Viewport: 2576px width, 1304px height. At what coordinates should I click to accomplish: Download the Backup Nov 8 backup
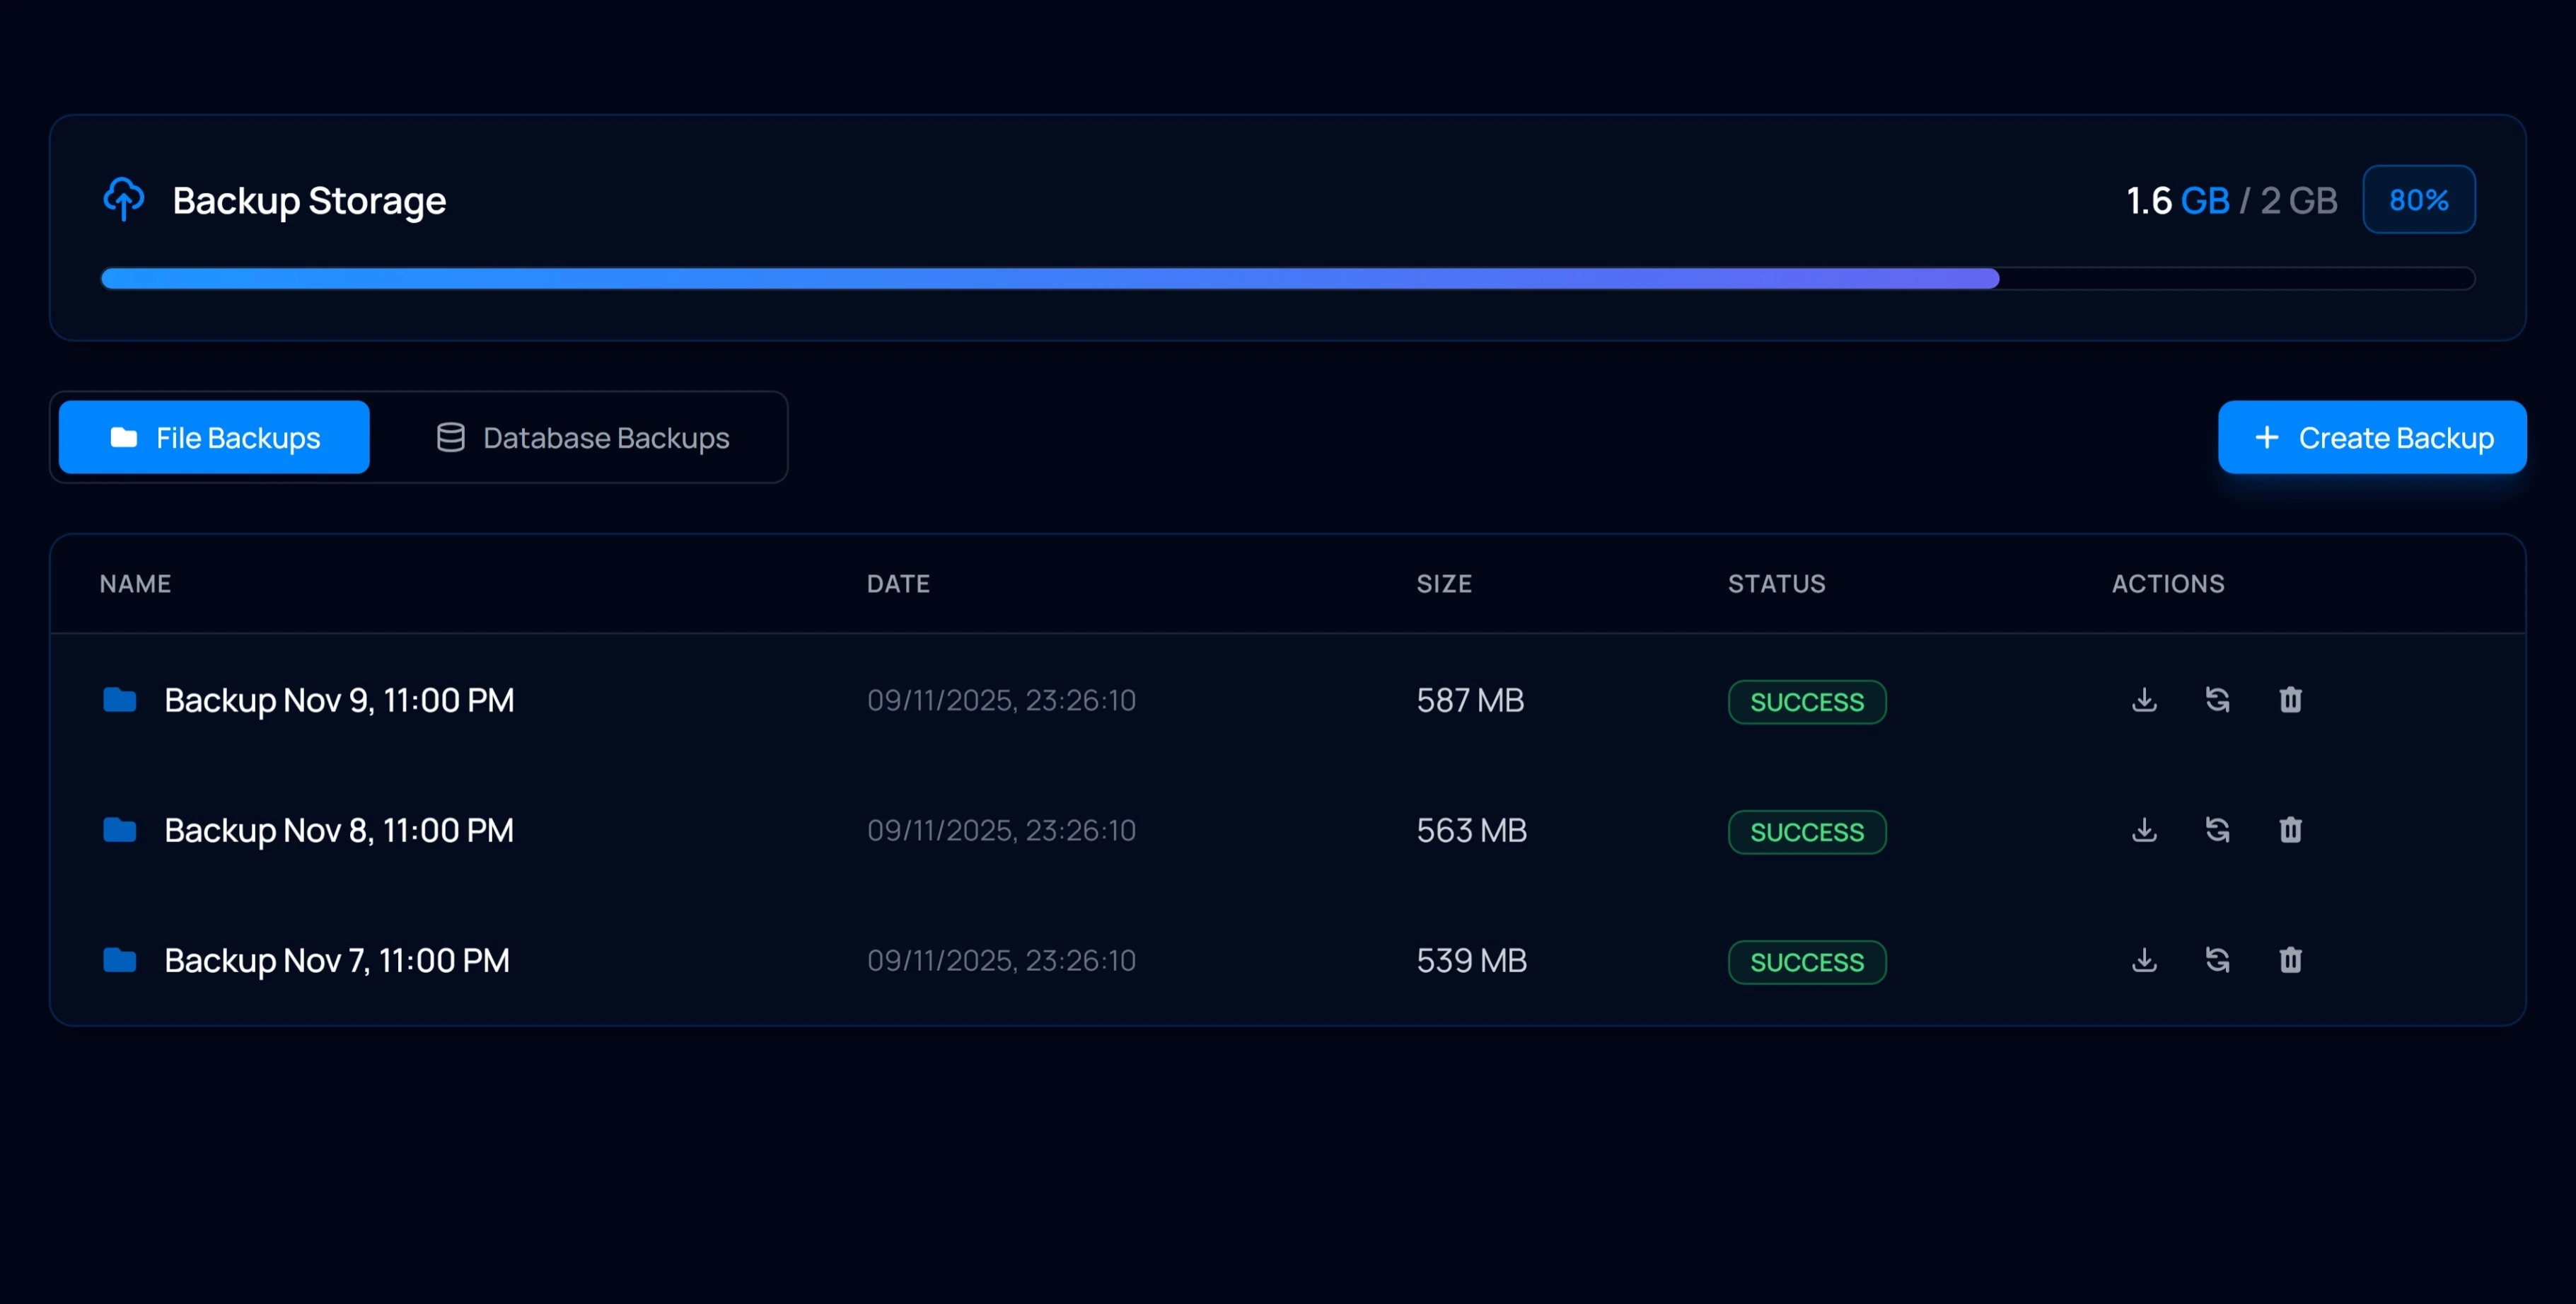click(2144, 830)
